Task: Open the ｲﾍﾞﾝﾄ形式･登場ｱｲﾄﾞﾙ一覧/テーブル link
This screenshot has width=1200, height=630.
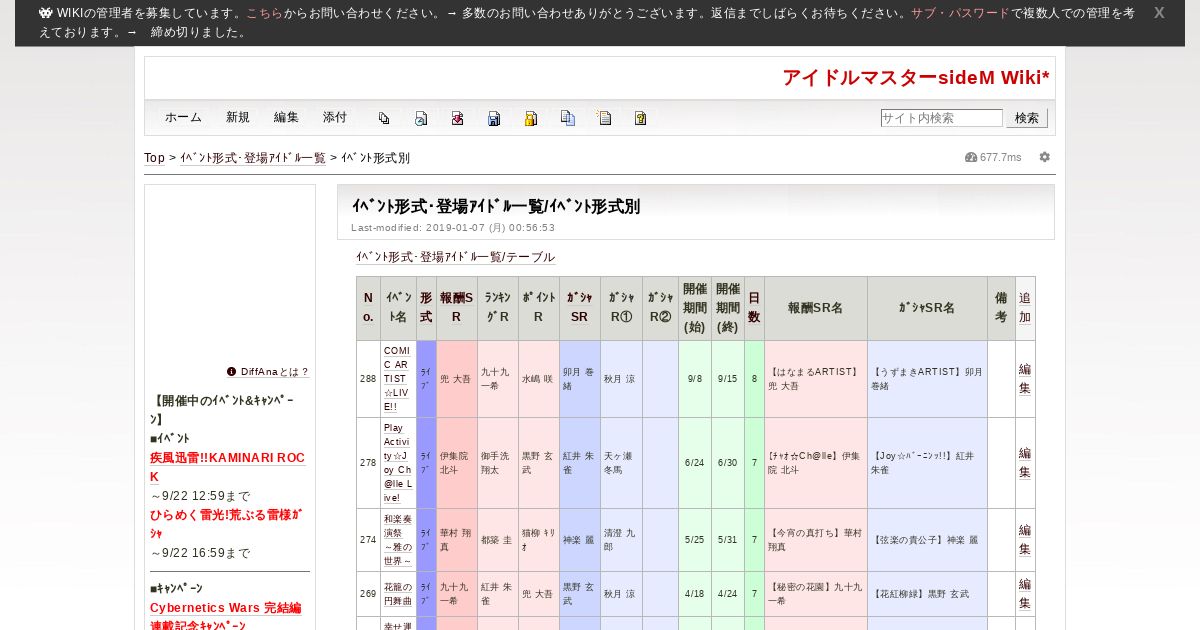Action: click(455, 257)
